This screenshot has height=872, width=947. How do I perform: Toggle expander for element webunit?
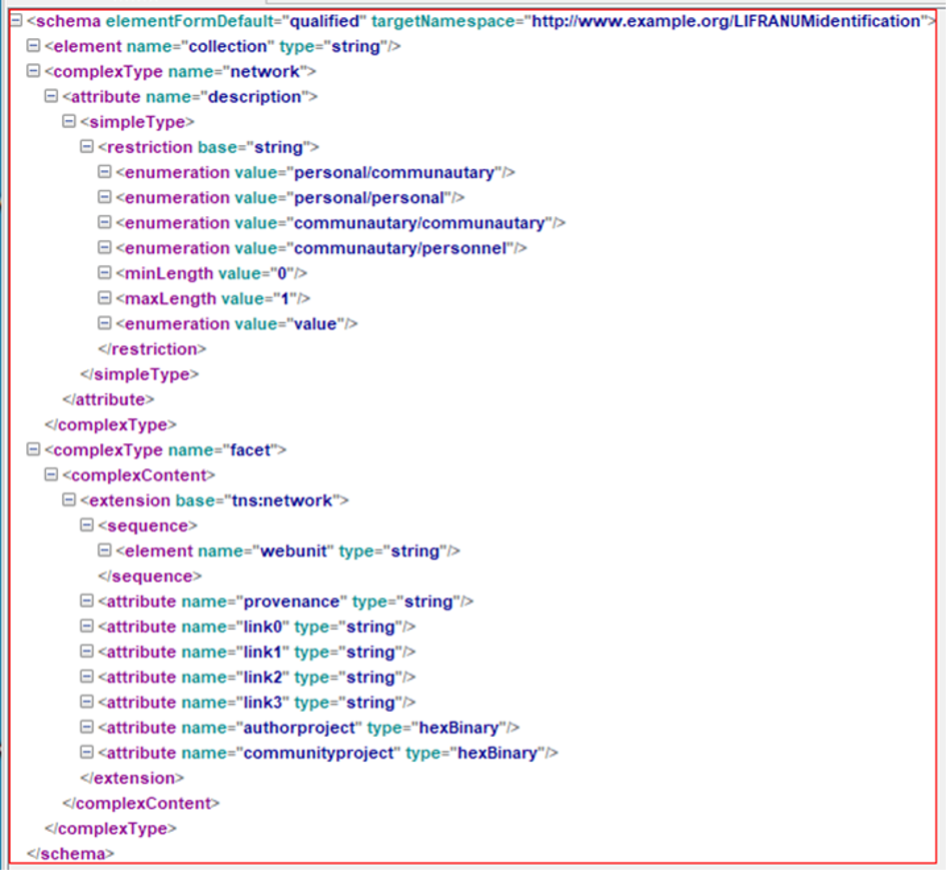(104, 550)
